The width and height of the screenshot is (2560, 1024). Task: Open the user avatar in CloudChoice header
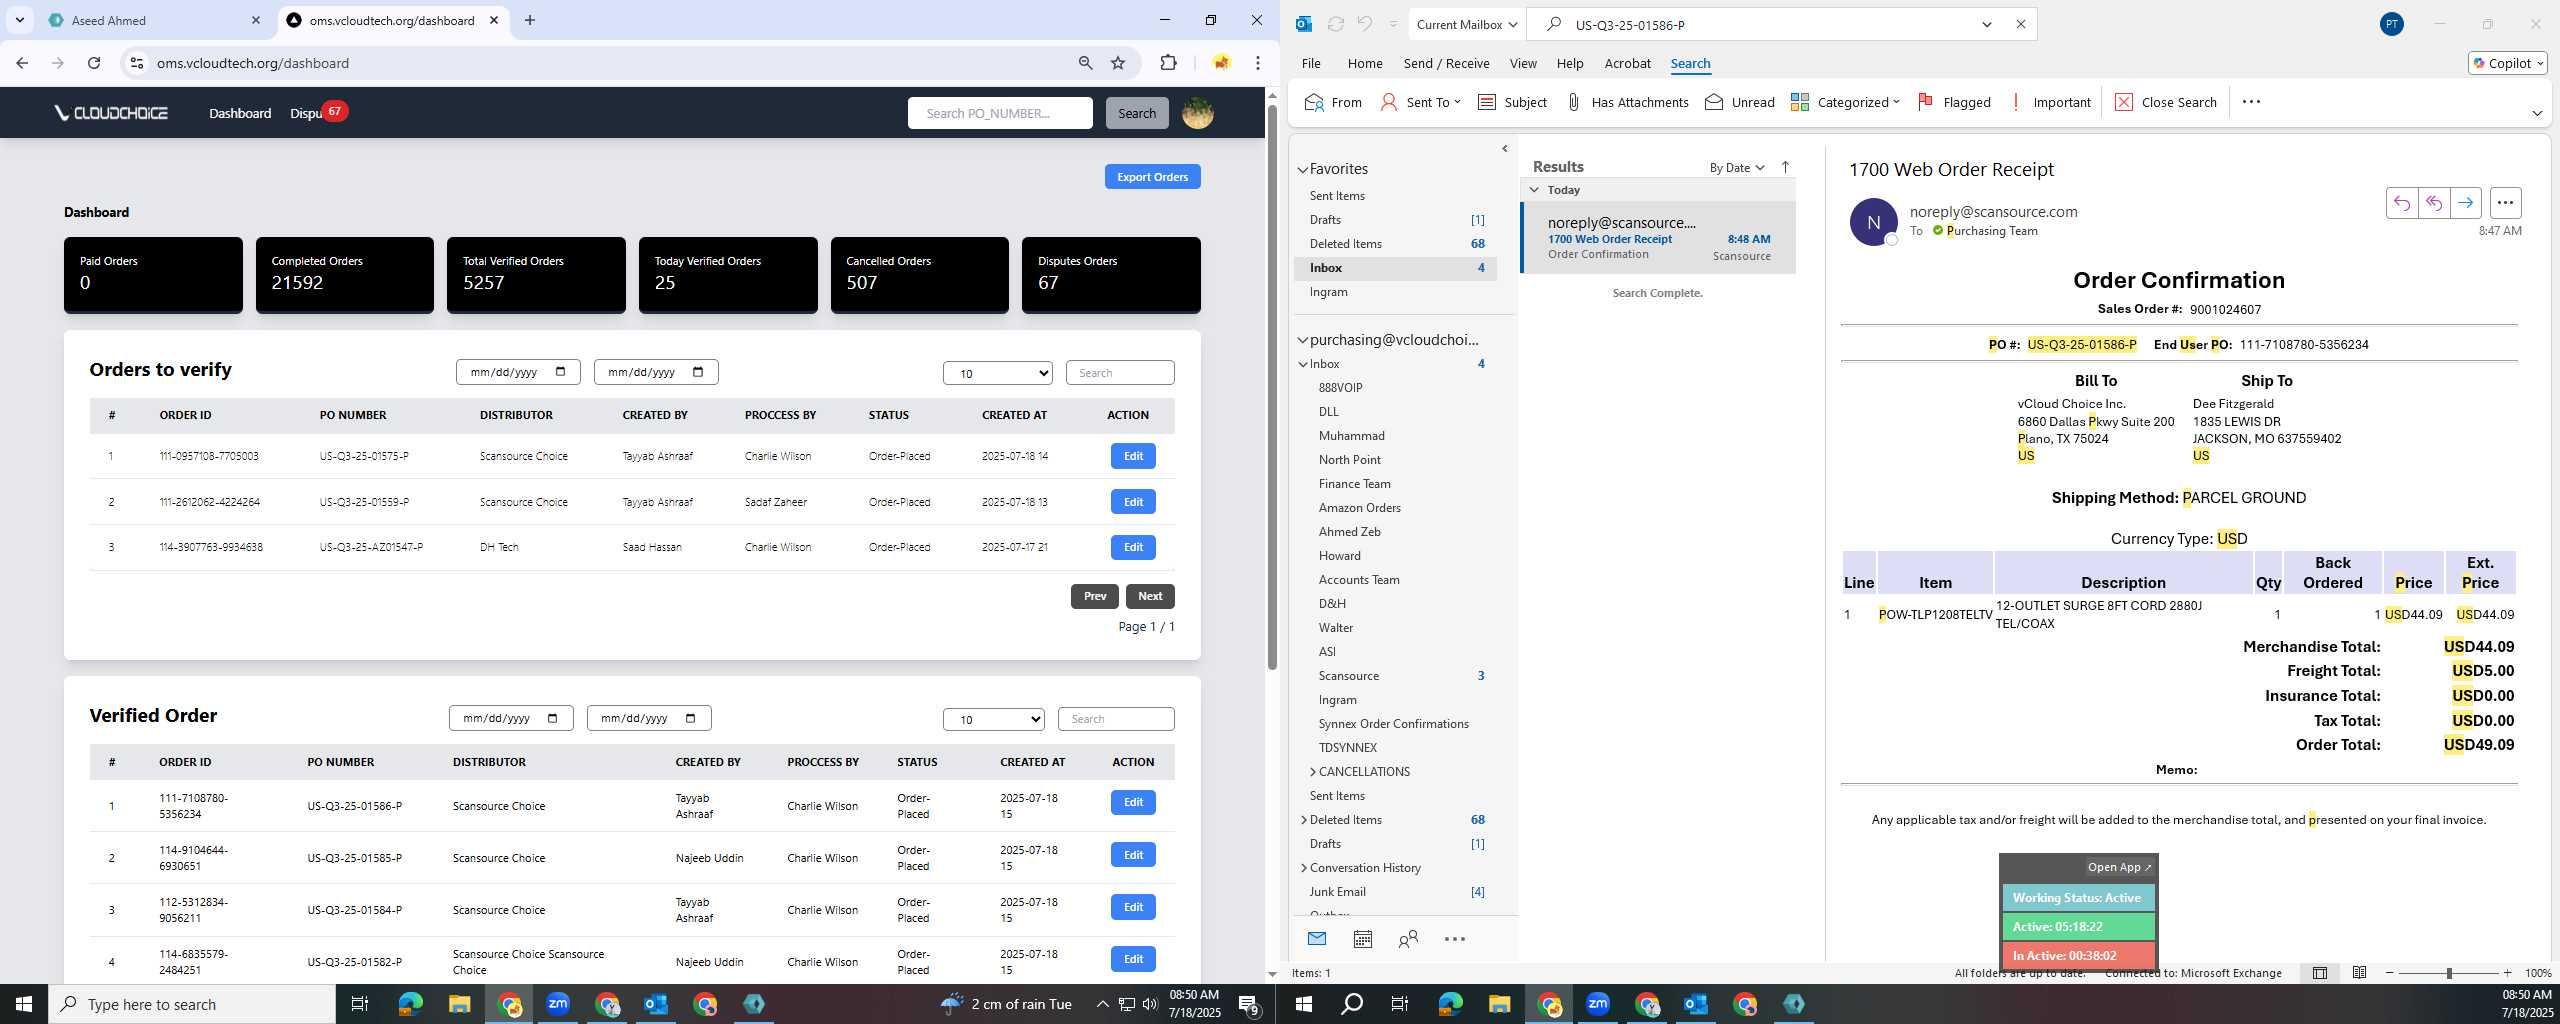pos(1197,113)
